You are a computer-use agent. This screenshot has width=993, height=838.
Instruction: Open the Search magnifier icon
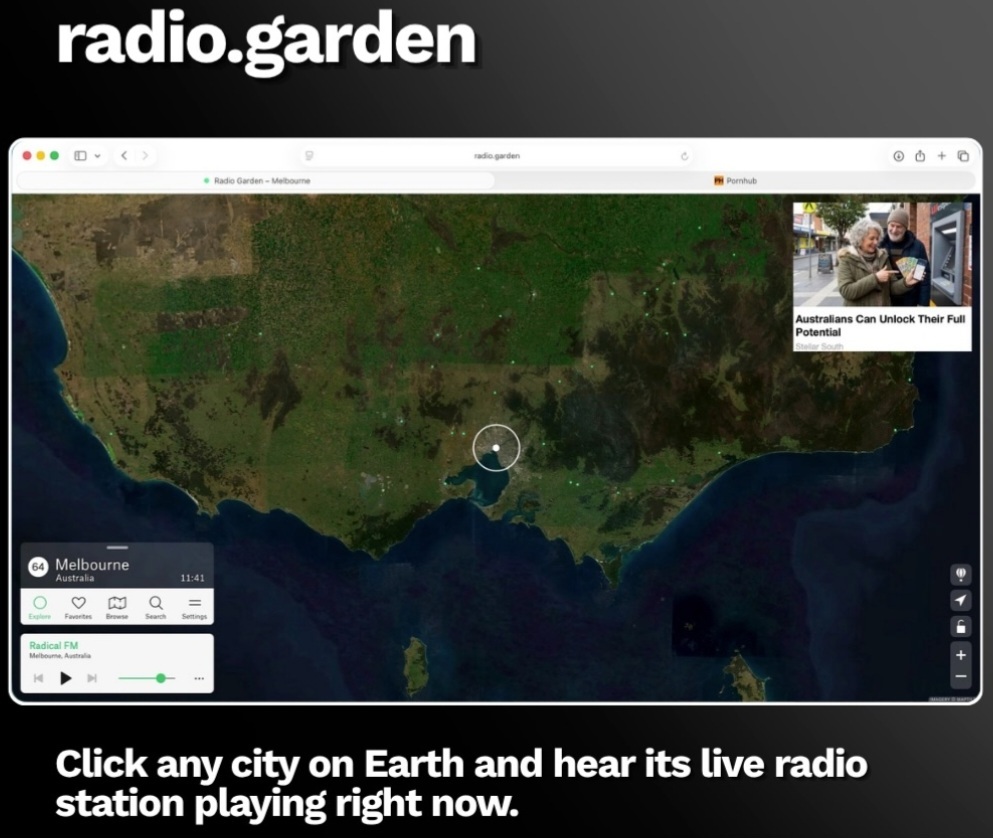[x=156, y=606]
